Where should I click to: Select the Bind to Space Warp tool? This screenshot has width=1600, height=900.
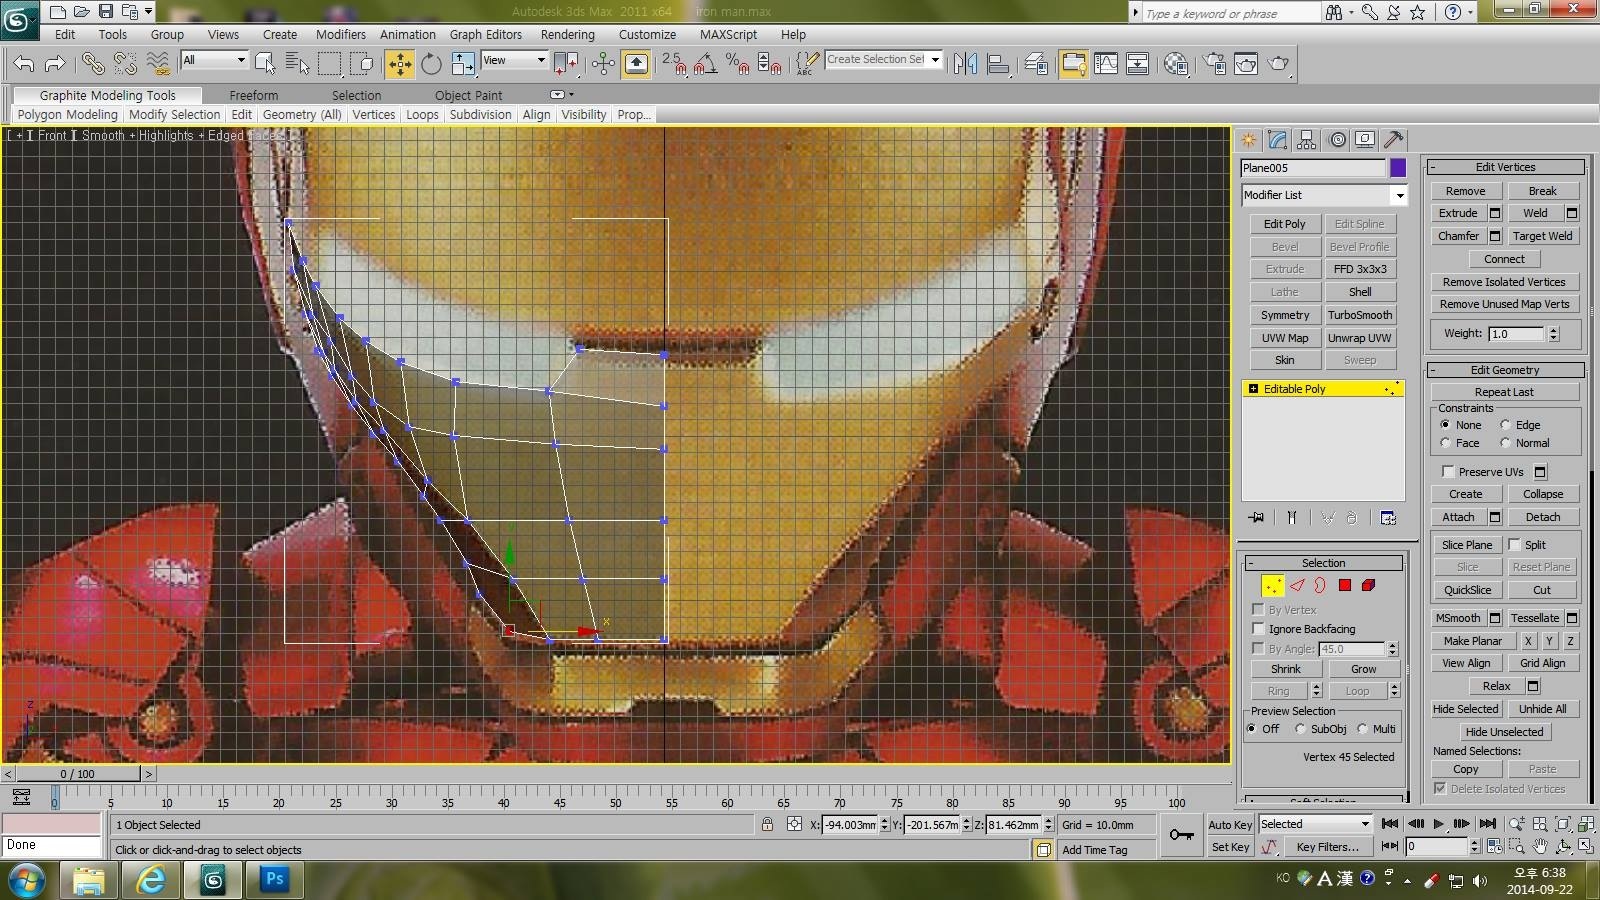158,64
